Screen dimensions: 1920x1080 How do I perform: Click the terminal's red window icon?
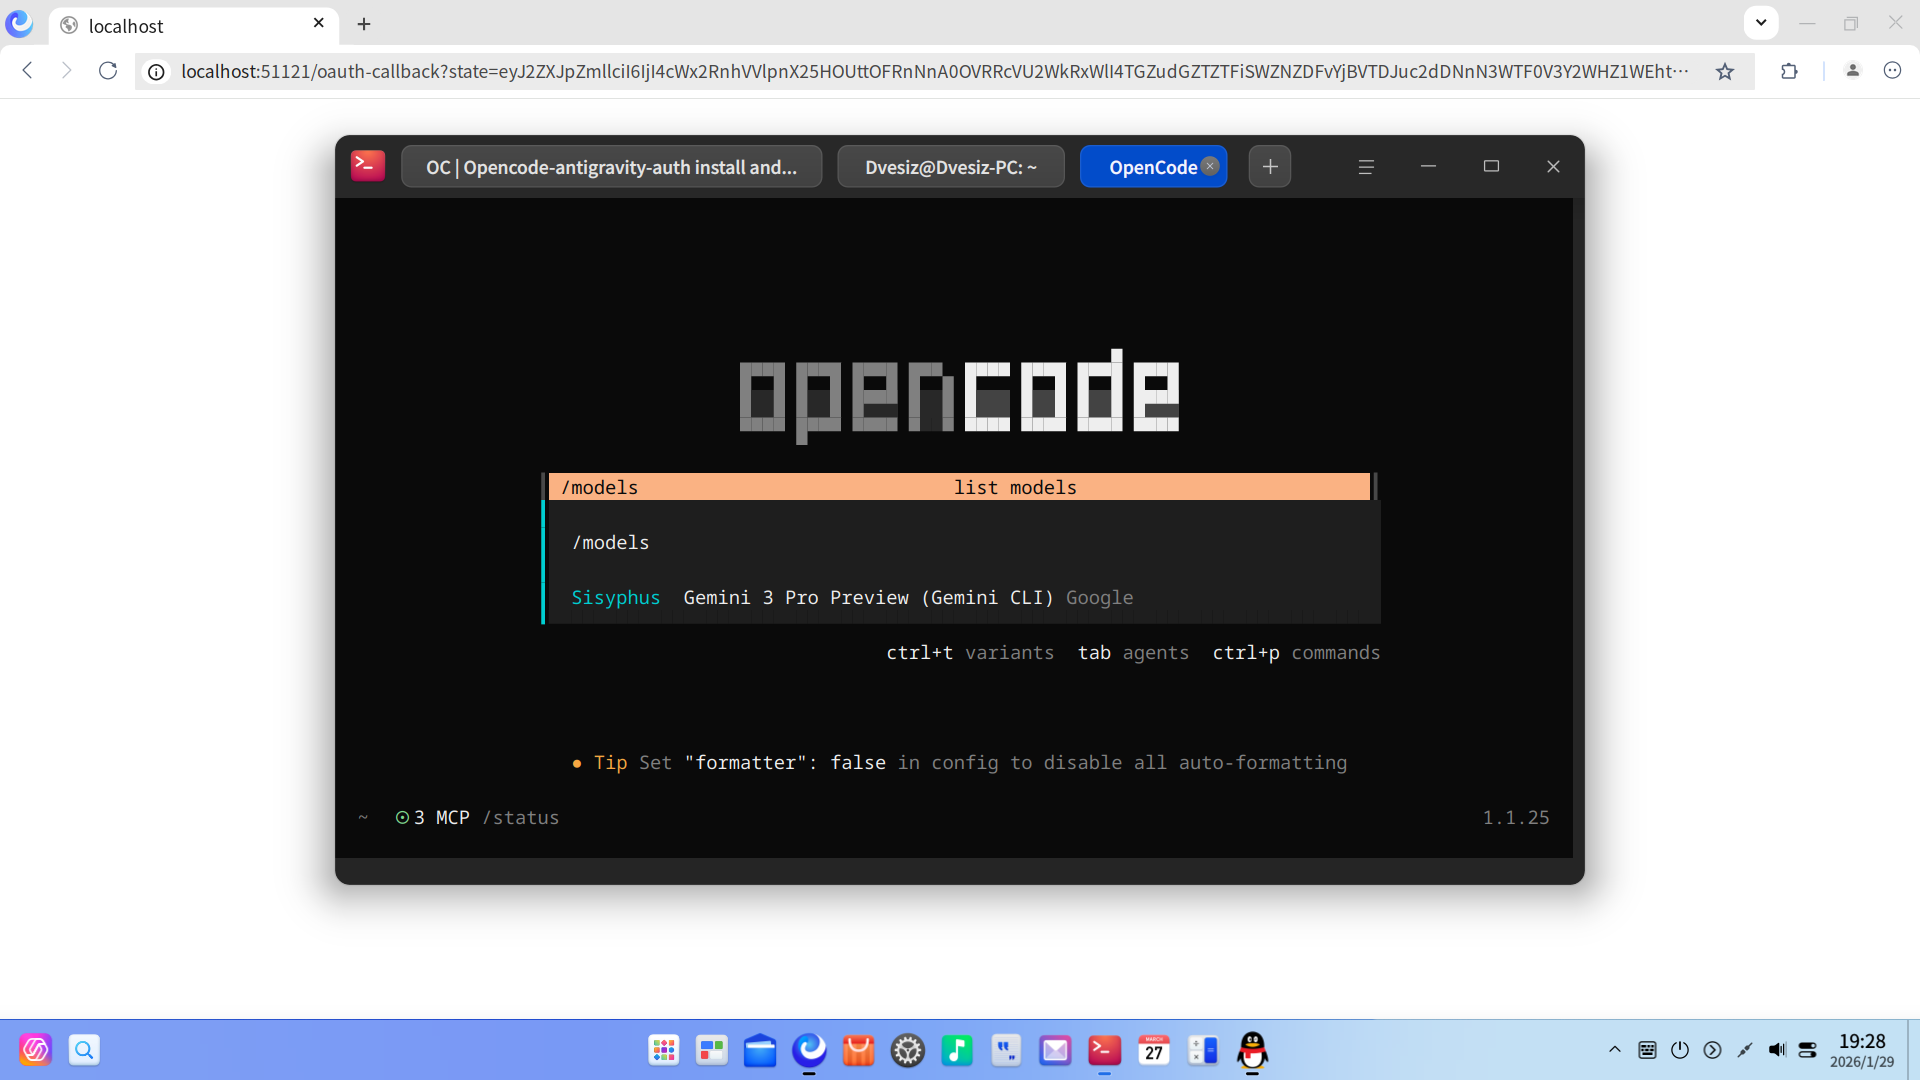pyautogui.click(x=367, y=165)
